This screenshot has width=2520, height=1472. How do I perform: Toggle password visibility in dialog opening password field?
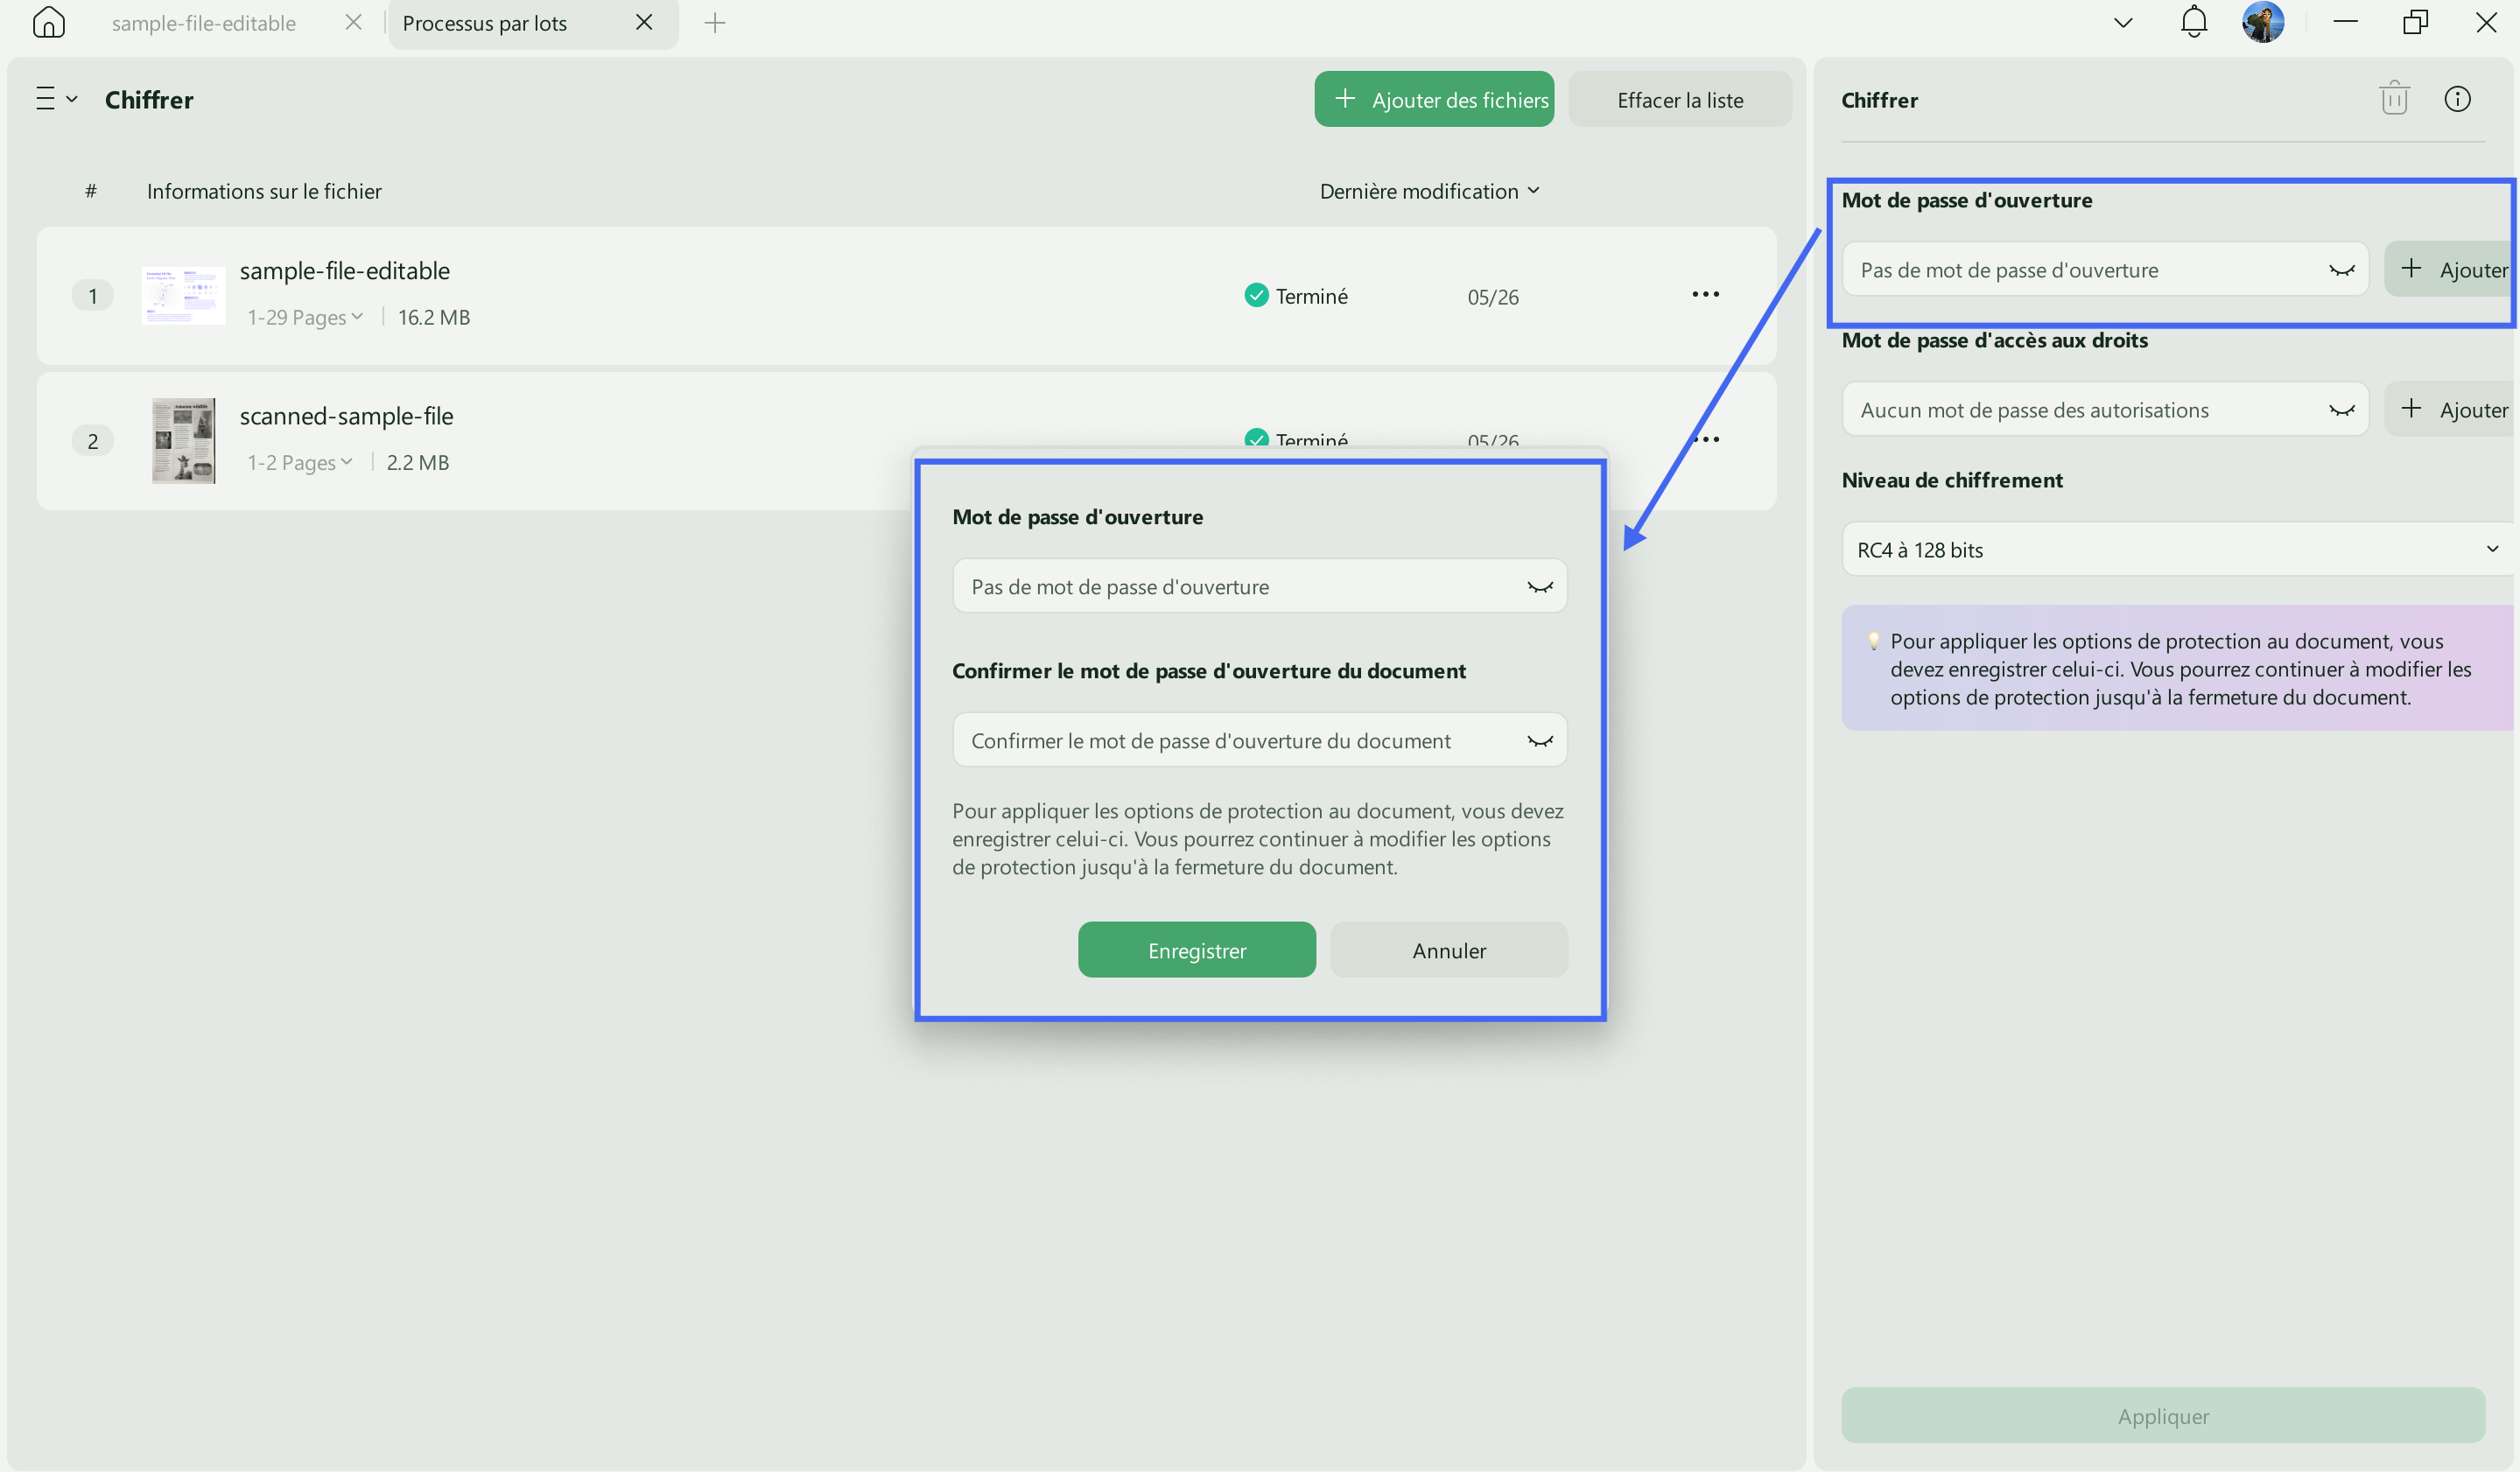1540,587
